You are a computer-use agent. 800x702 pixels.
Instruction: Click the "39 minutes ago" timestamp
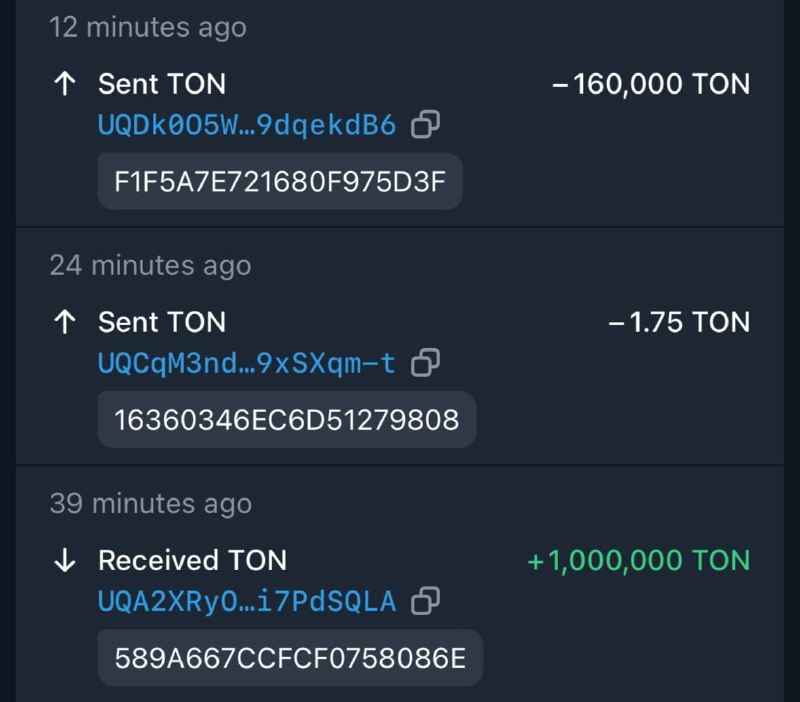point(150,503)
